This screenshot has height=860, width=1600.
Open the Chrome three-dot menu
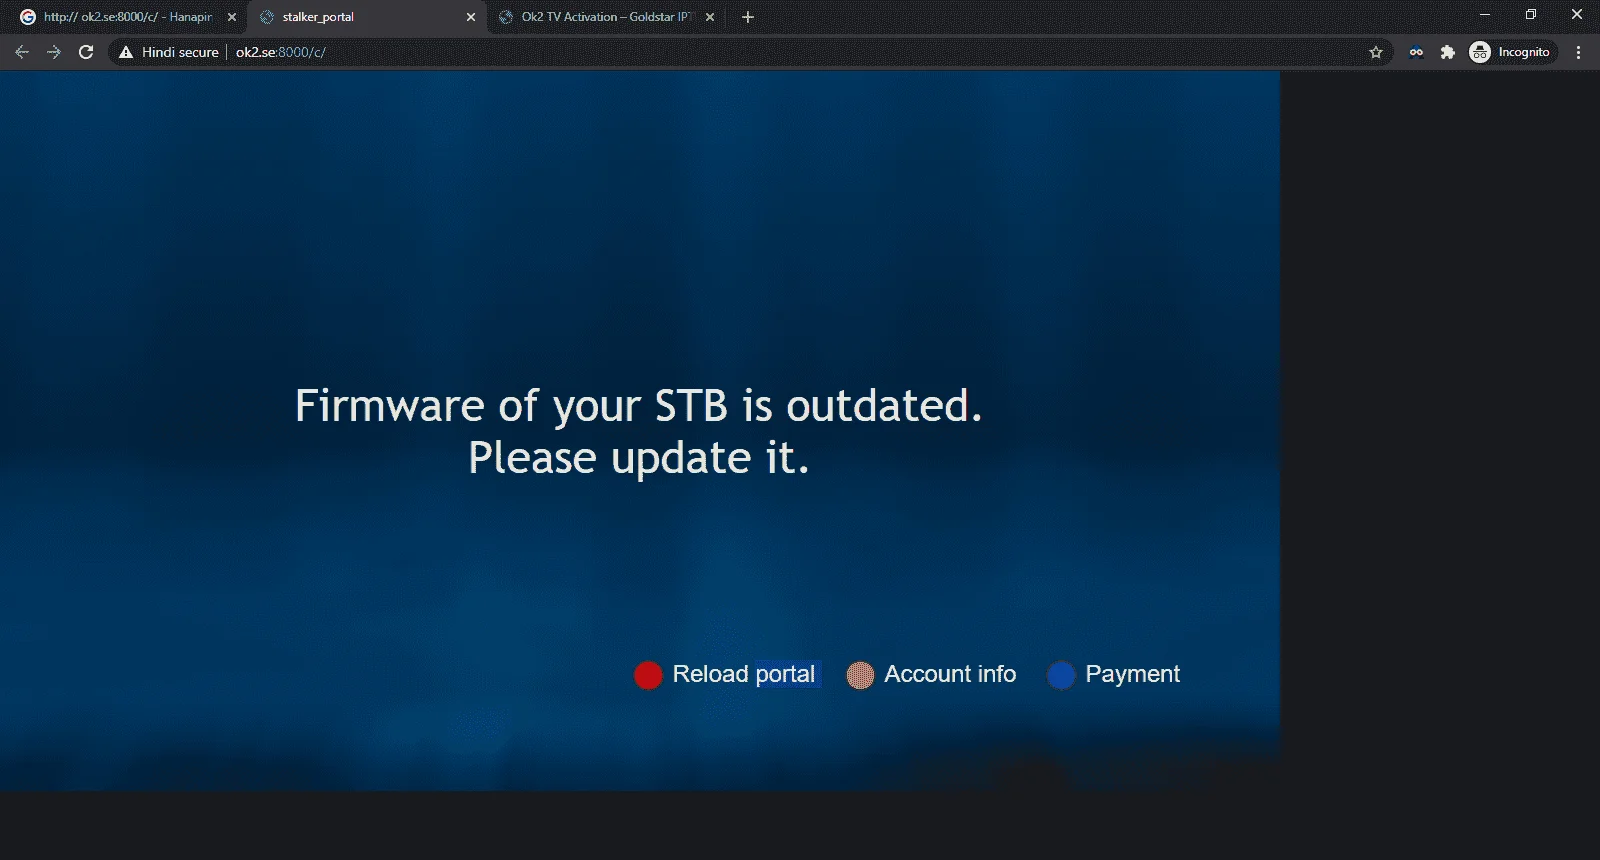(x=1578, y=52)
